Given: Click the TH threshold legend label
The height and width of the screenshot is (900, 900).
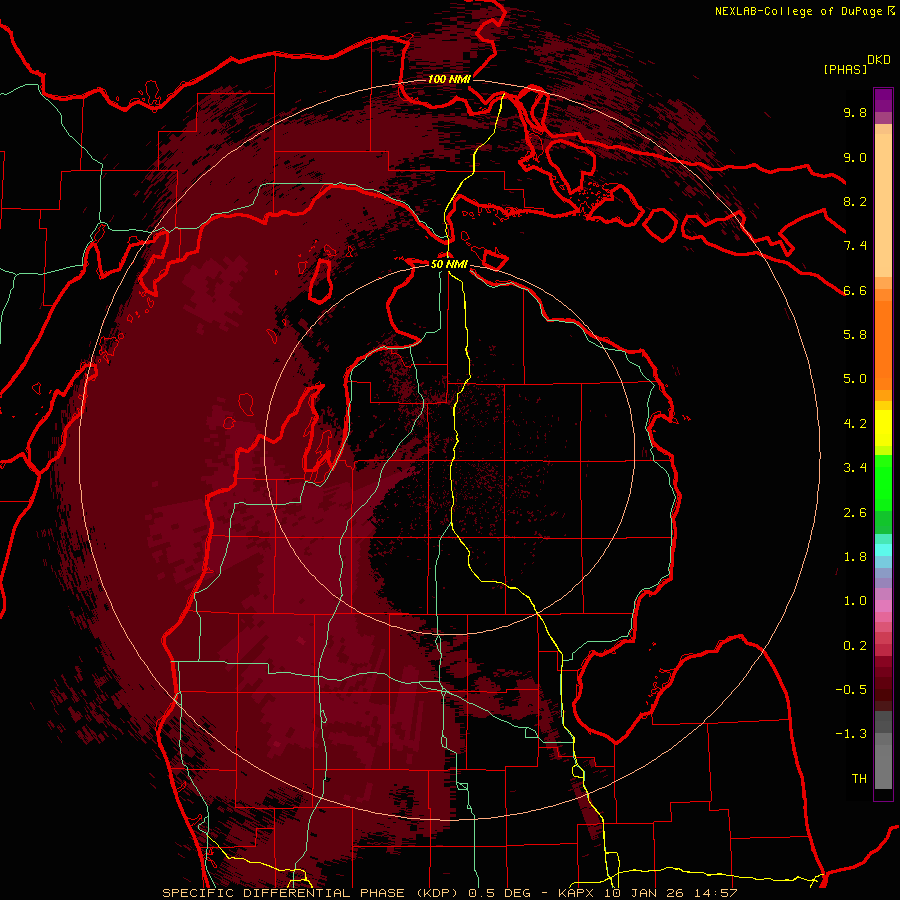Looking at the screenshot, I should tap(859, 779).
